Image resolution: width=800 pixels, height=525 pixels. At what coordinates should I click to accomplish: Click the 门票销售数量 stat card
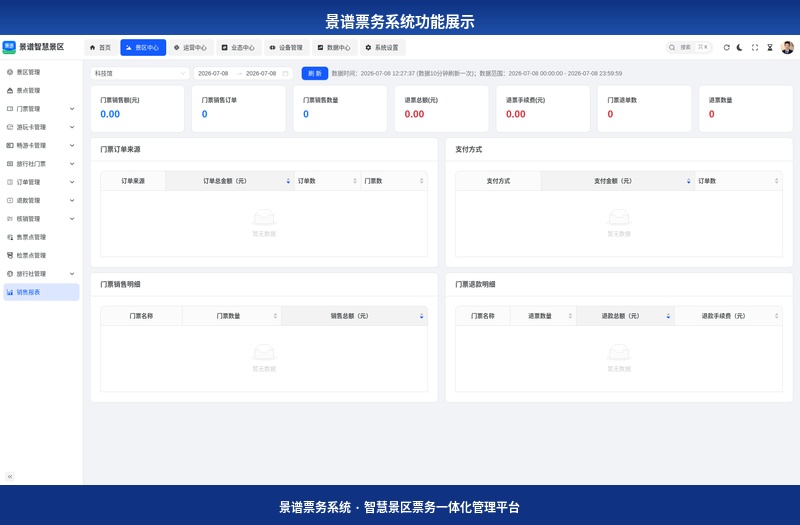(x=340, y=109)
